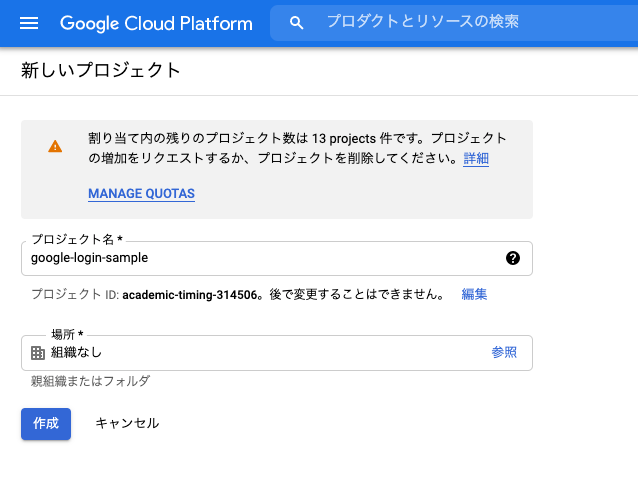Select the 組織なし location field

tap(277, 353)
